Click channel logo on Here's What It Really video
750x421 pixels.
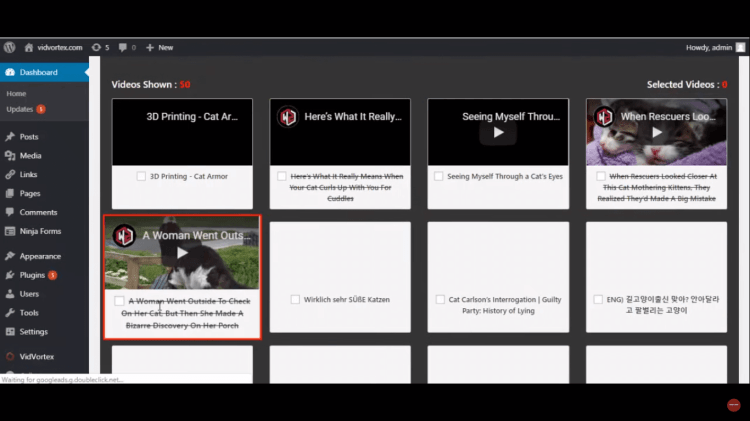[x=288, y=117]
